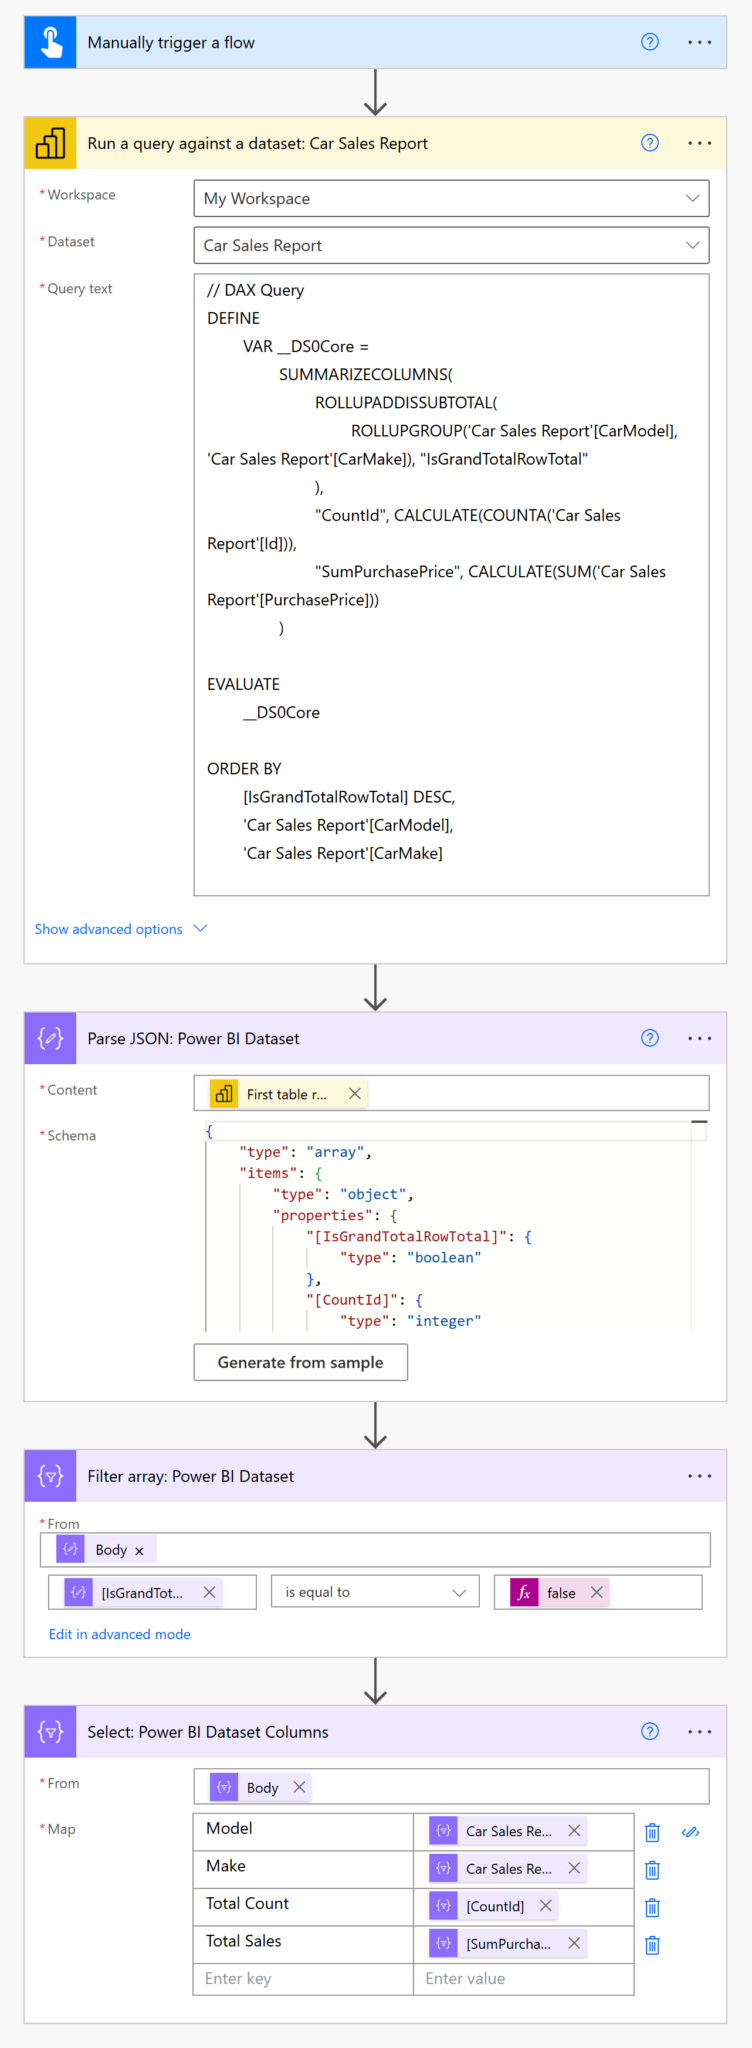Switch the Map to text mode
This screenshot has width=752, height=2048.
(691, 1832)
